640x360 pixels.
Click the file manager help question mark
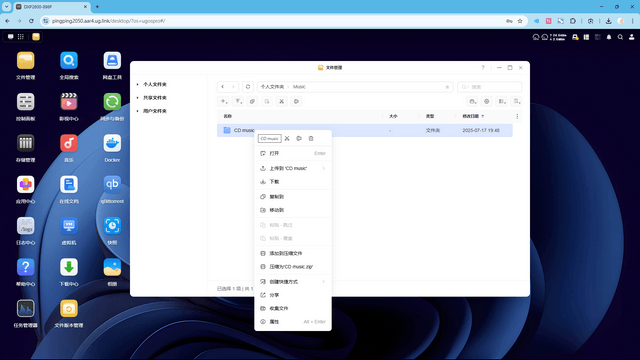click(x=482, y=67)
